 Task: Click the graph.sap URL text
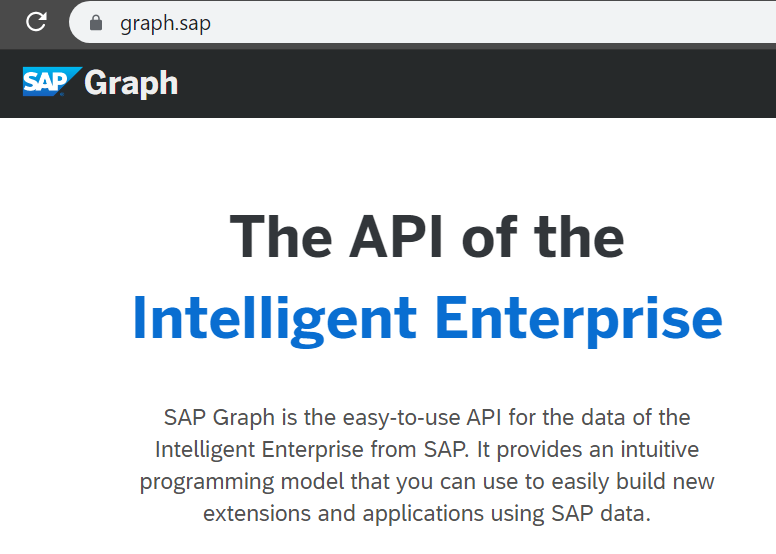[x=165, y=23]
